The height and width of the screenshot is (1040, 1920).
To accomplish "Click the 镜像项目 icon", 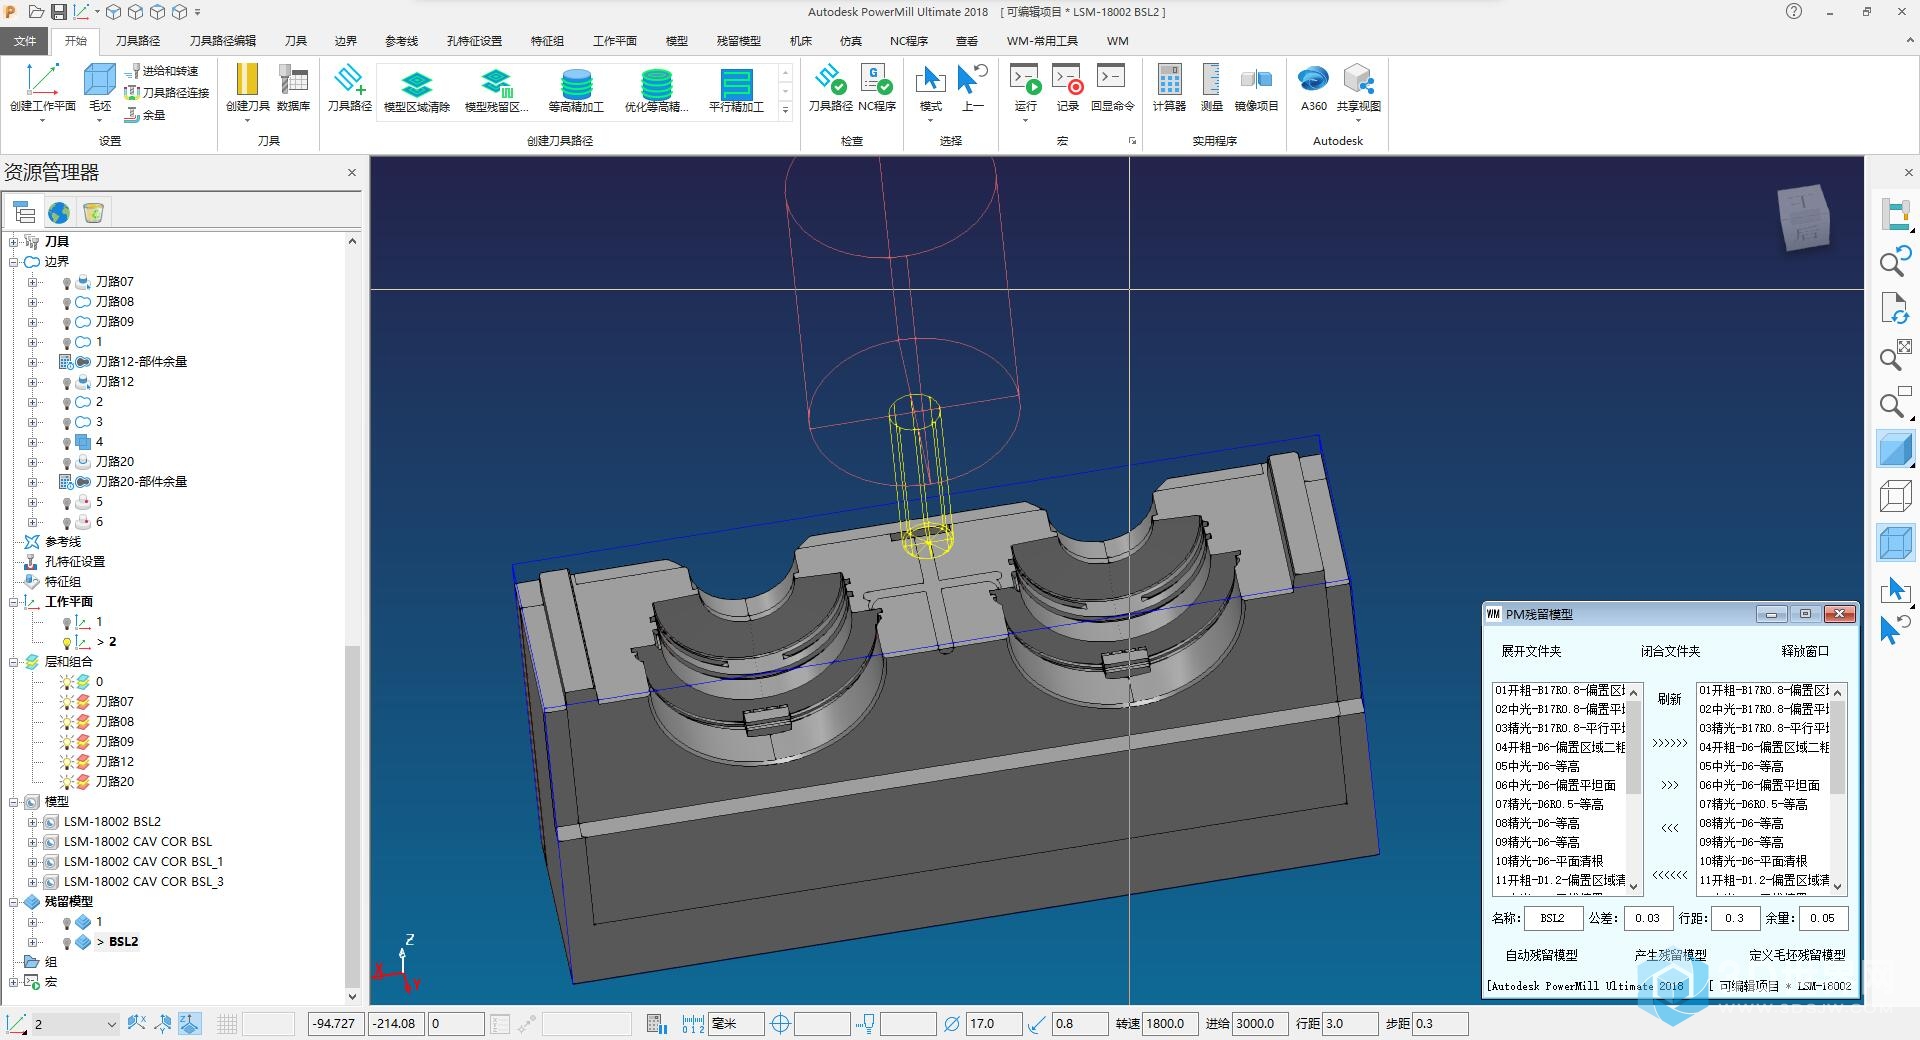I will 1256,80.
